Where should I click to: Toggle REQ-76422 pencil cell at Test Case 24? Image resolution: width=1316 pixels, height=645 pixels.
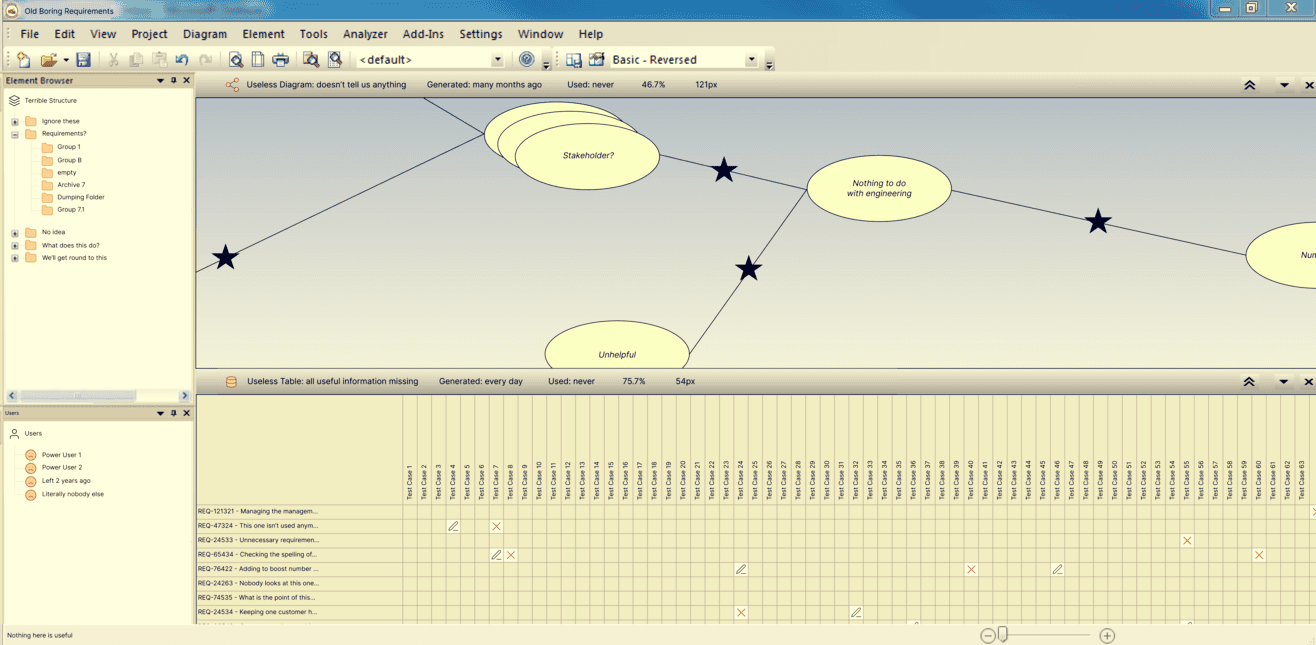(x=741, y=569)
